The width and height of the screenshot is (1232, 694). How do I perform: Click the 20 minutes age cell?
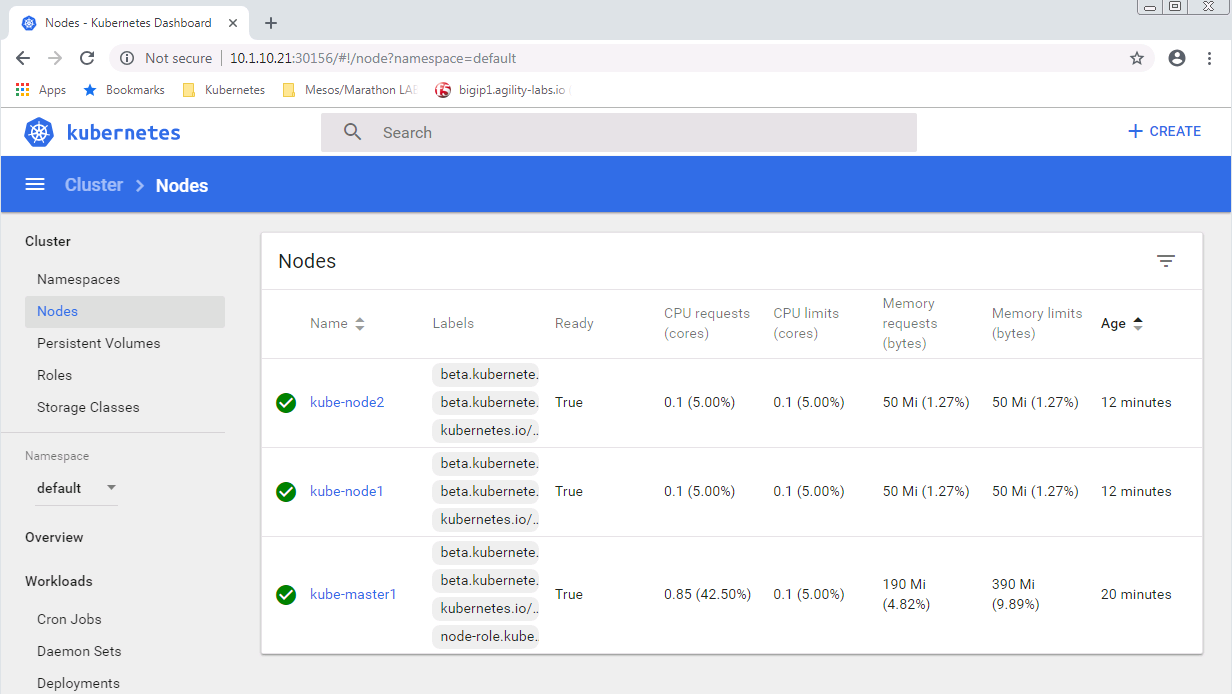tap(1136, 594)
